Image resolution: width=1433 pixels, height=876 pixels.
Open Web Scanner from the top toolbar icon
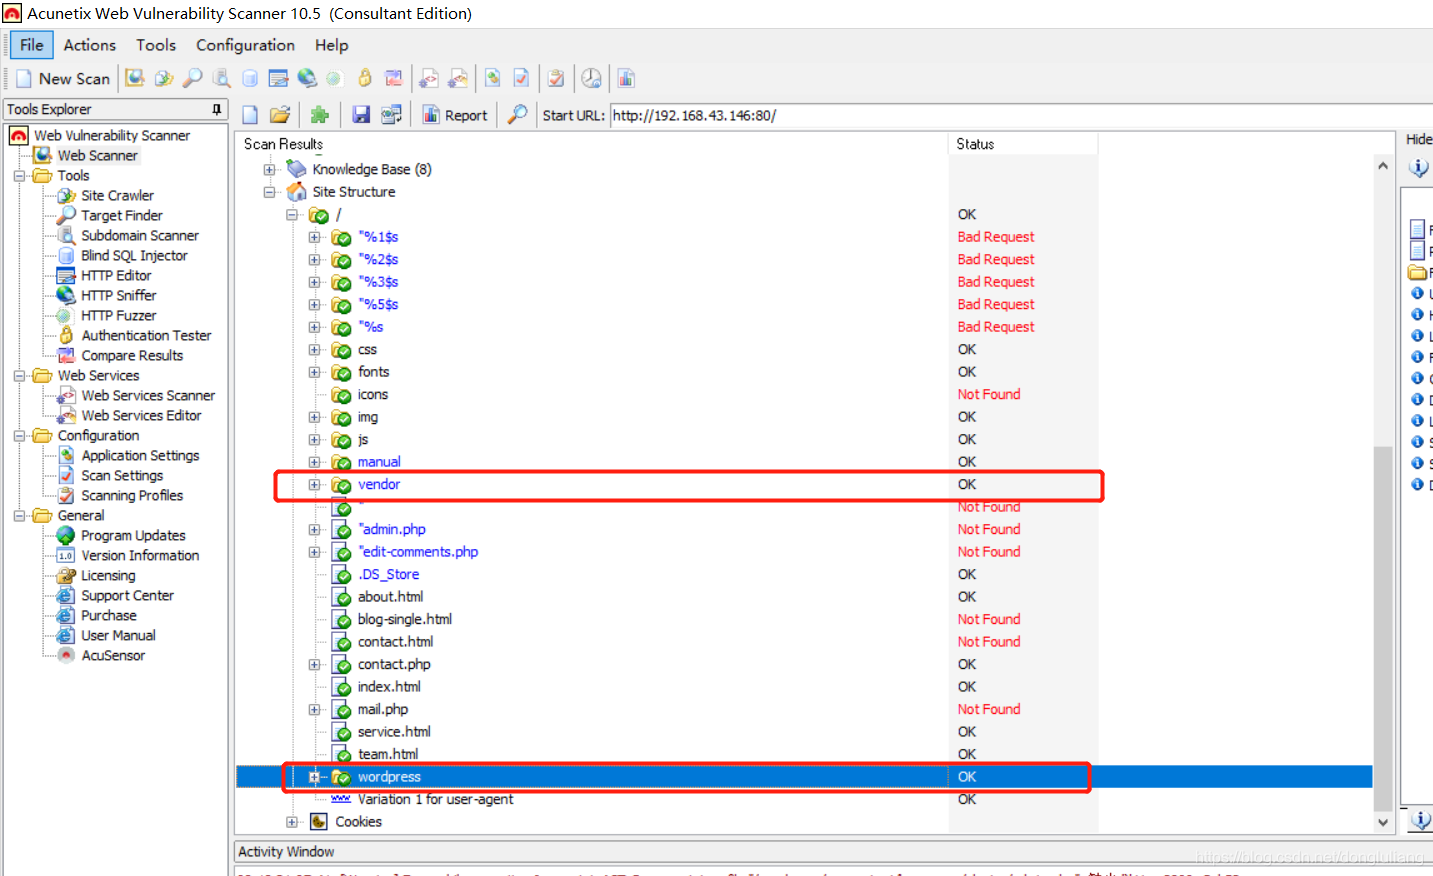point(135,78)
